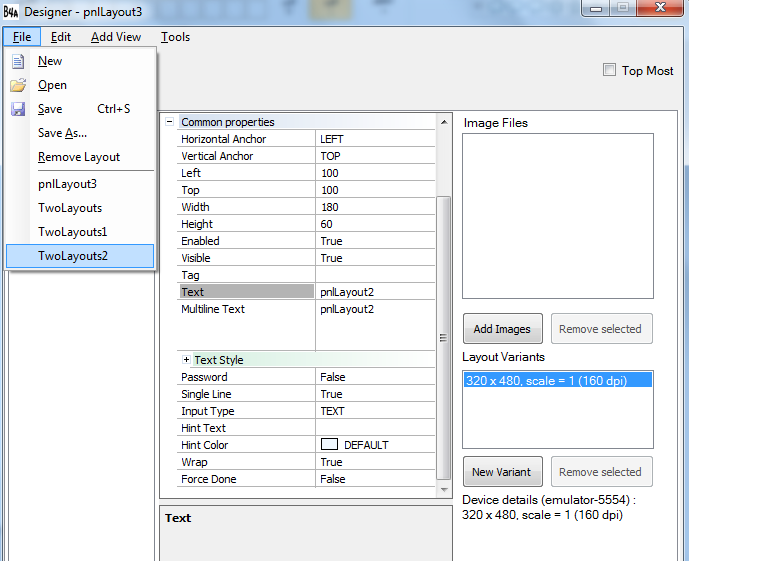Click the Wrap value True
Image resolution: width=768 pixels, height=561 pixels.
coord(375,462)
